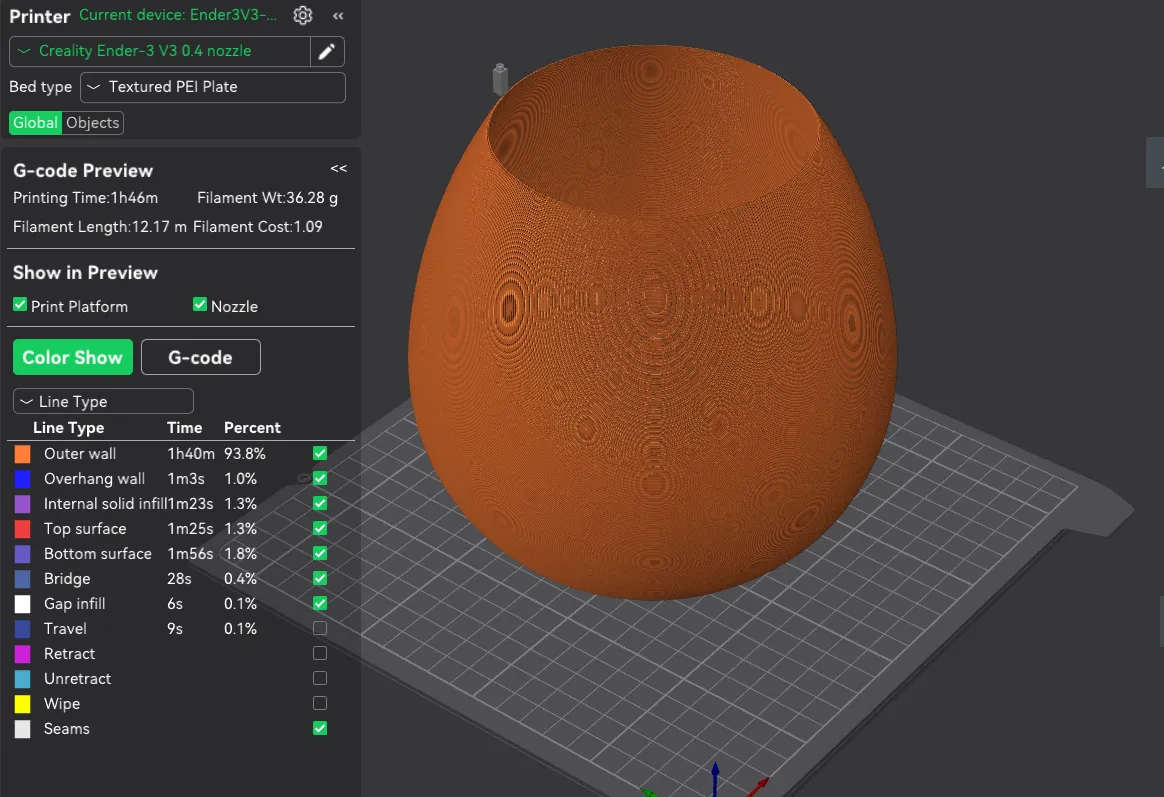Click the Bridge color swatch
This screenshot has width=1164, height=797.
23,579
